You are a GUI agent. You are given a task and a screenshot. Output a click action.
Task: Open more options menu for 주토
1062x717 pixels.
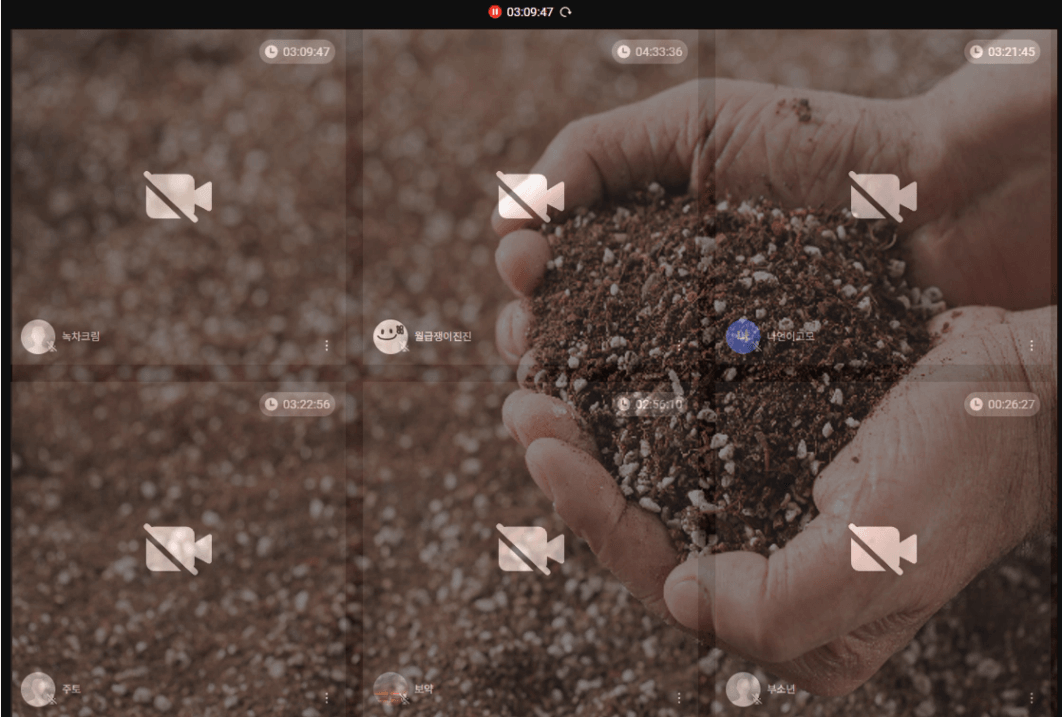(326, 697)
